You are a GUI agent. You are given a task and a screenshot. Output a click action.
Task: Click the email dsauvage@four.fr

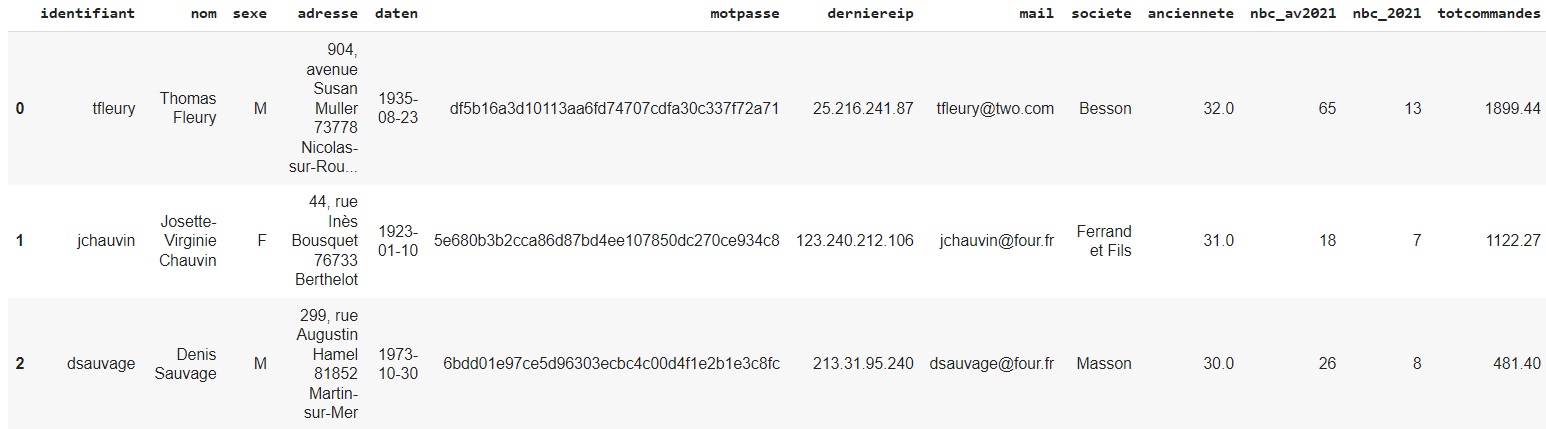(991, 364)
